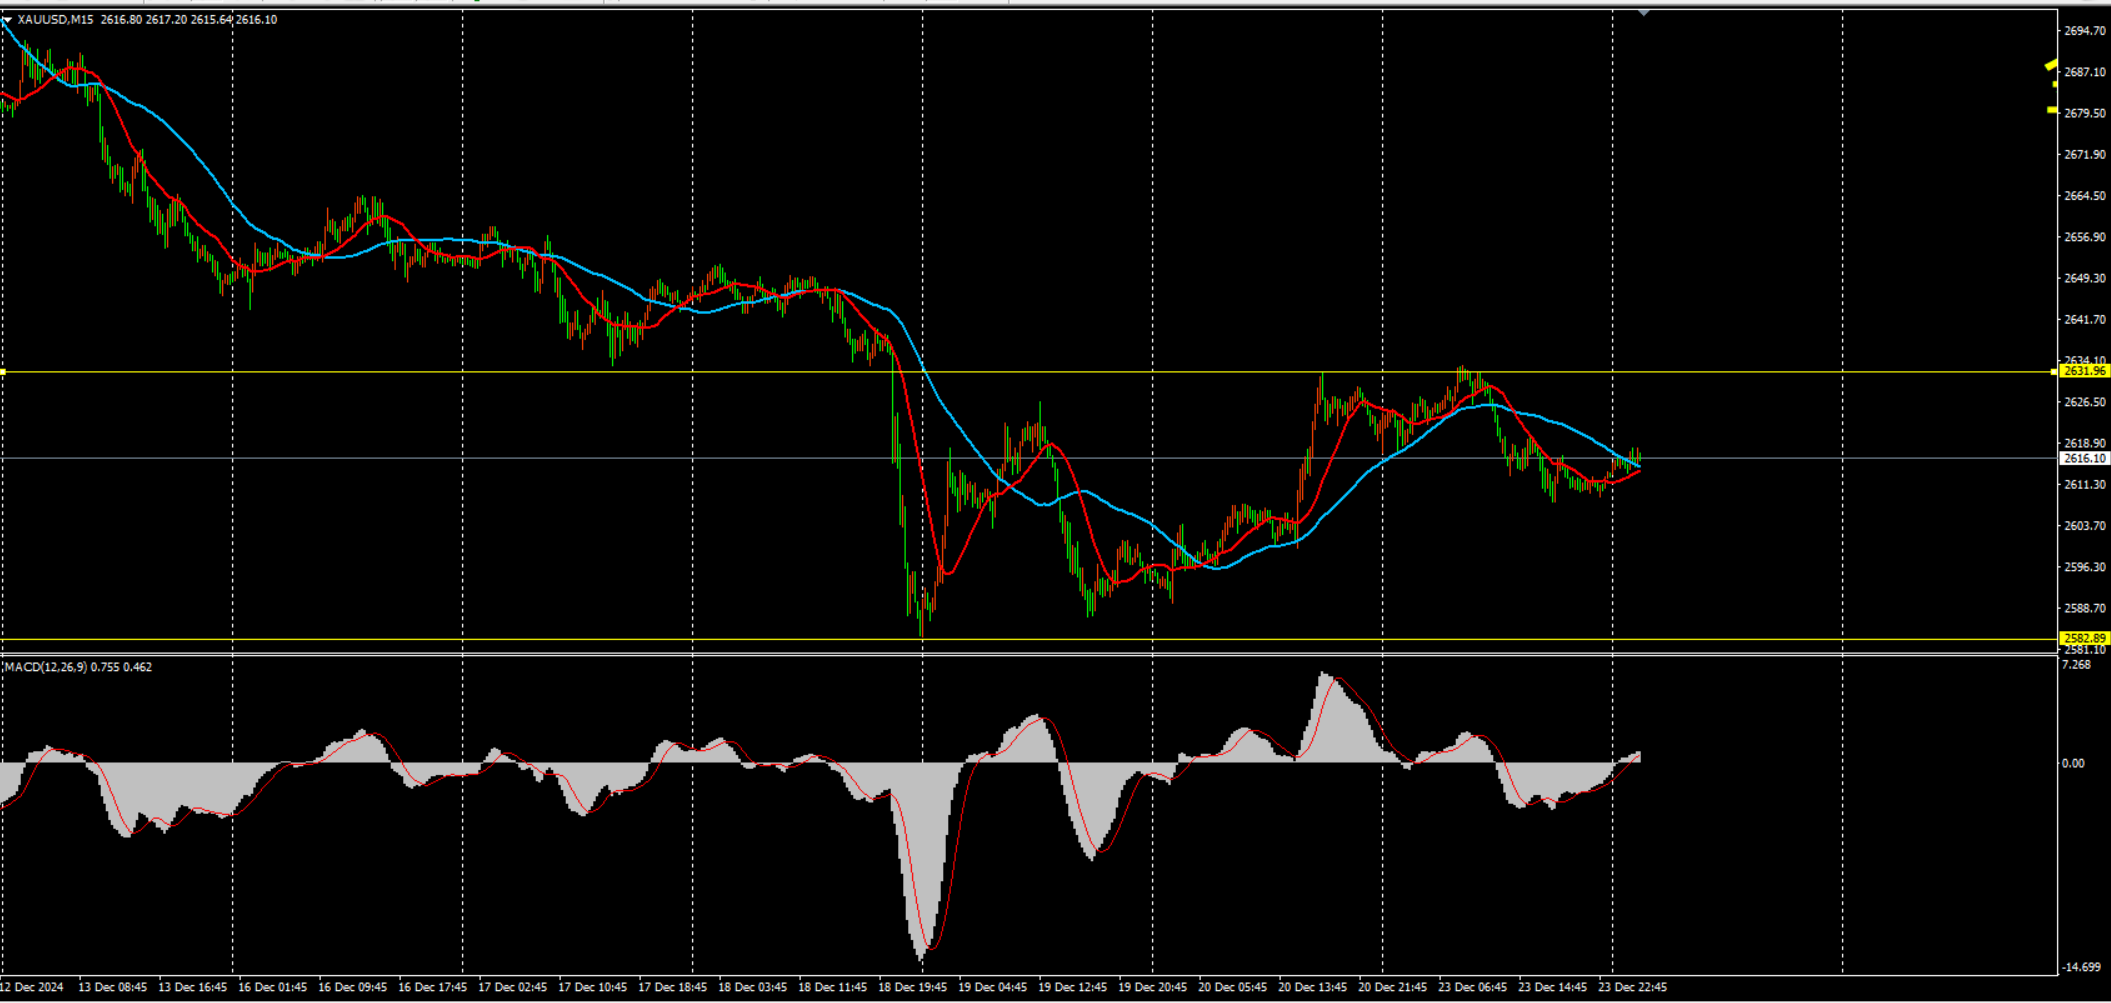Click the 18 Dec 19:45 time label
Image resolution: width=2111 pixels, height=1003 pixels.
pyautogui.click(x=912, y=987)
